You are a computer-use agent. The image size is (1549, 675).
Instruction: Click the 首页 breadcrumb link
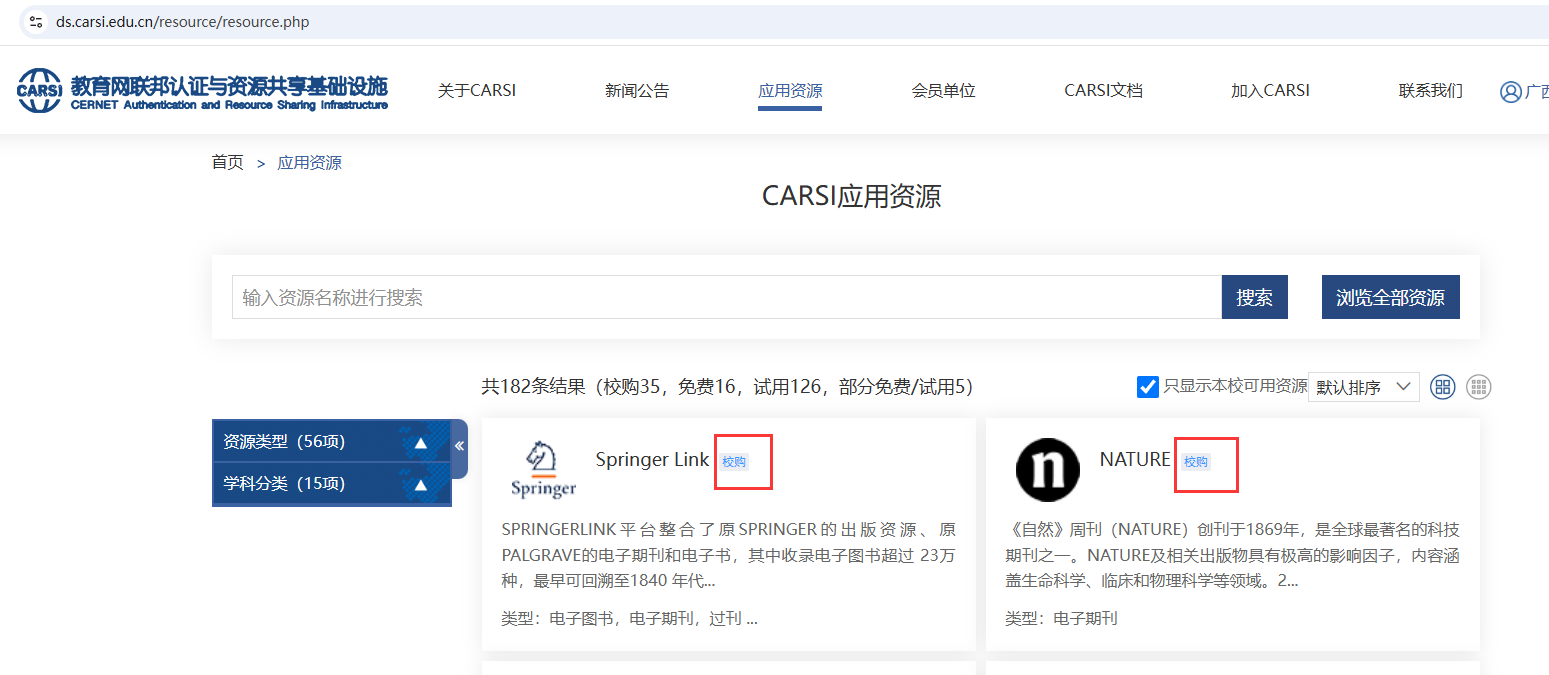228,163
